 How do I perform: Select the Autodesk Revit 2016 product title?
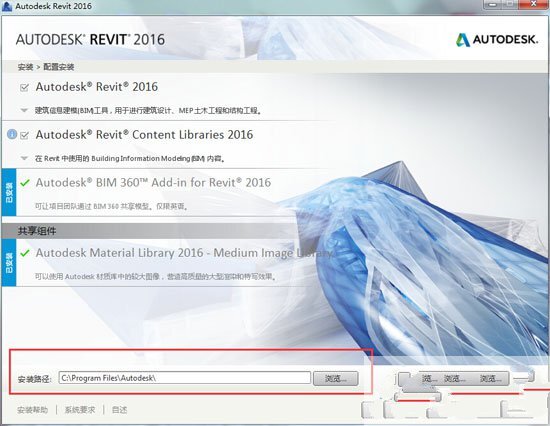tap(97, 87)
